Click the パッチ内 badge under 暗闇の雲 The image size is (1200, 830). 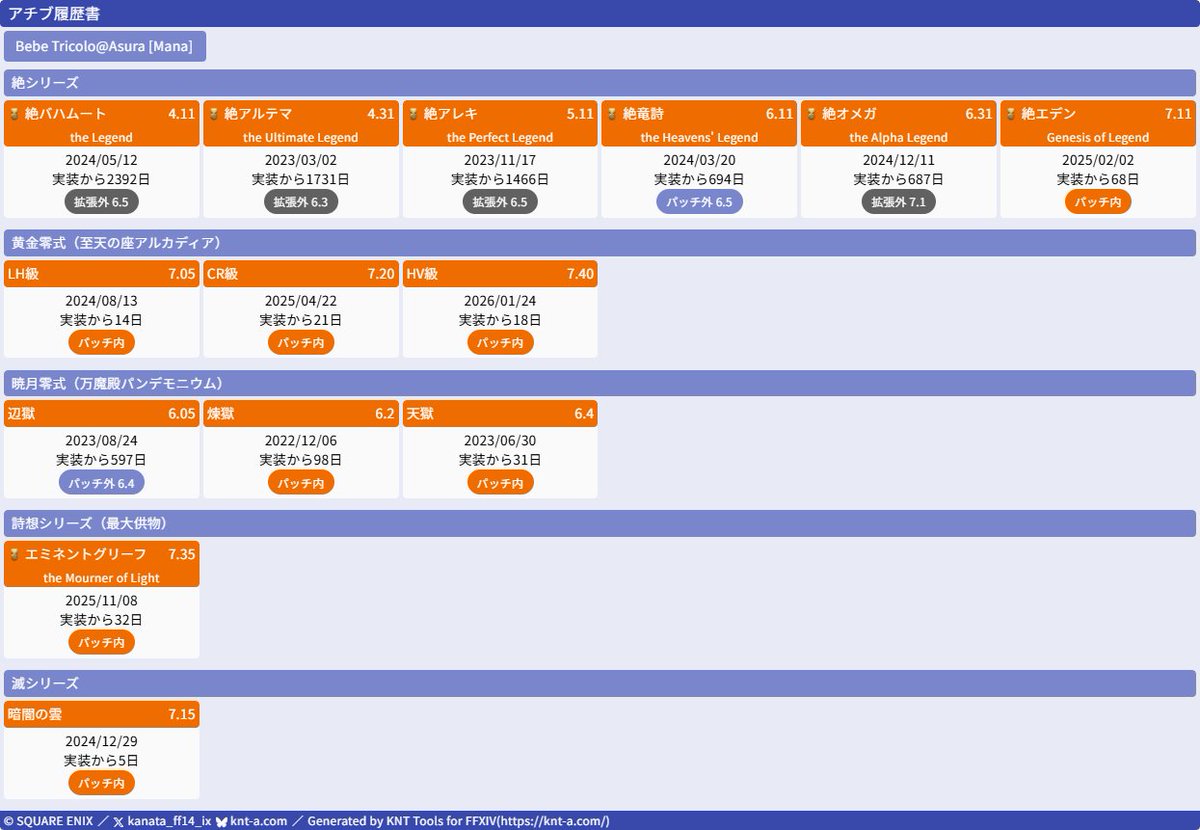click(102, 783)
